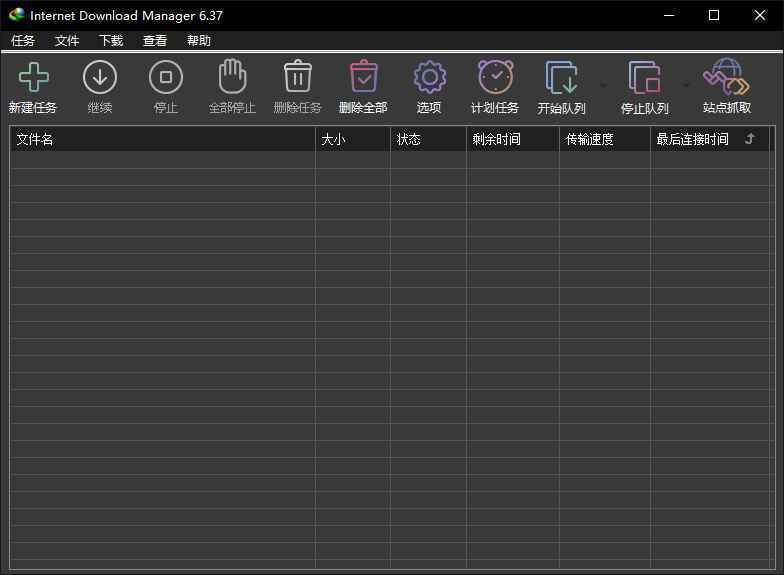
Task: Click the 删除任务 trash icon
Action: [x=298, y=76]
